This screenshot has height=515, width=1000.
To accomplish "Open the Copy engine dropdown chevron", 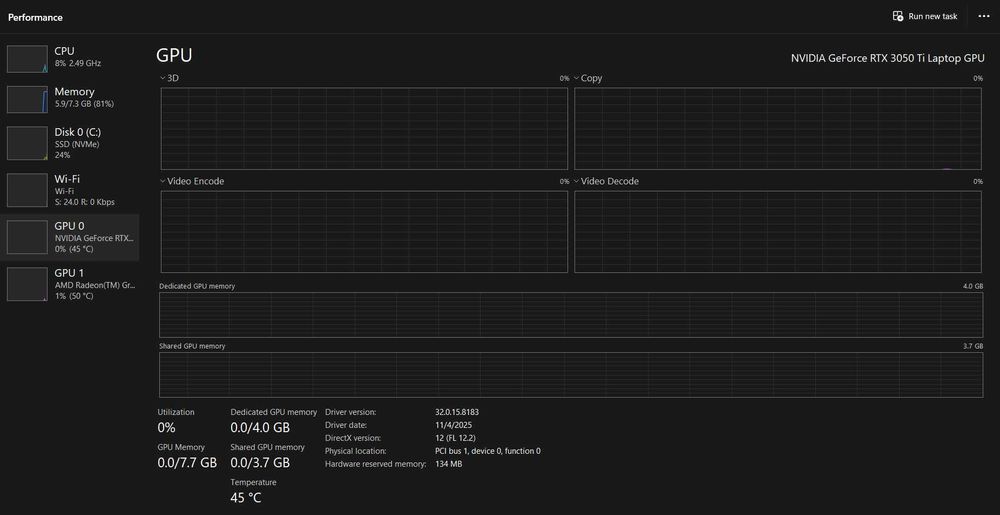I will (577, 78).
